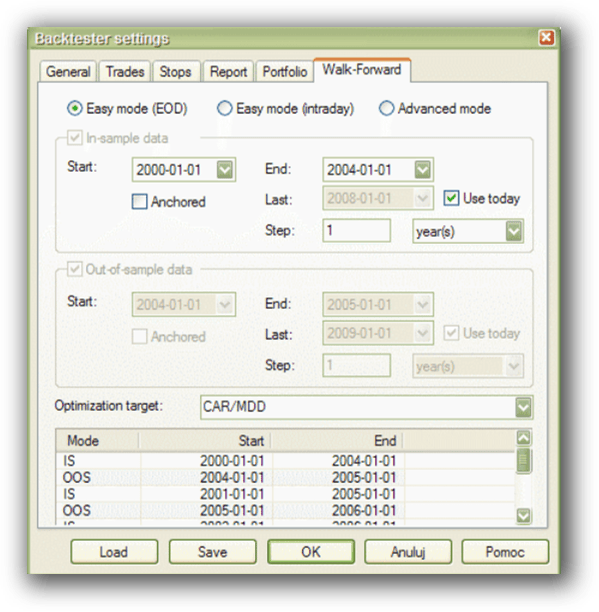The width and height of the screenshot is (599, 612).
Task: Click the Save button
Action: point(212,552)
